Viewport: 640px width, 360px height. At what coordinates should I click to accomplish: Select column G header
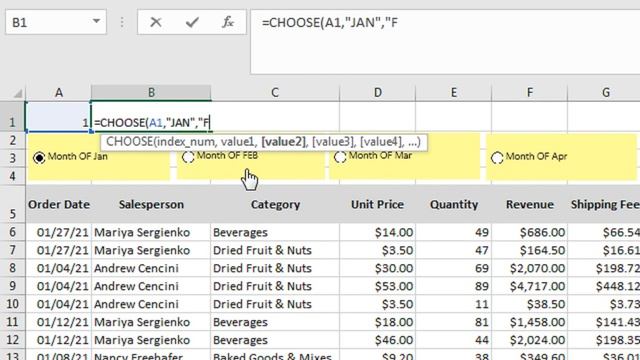tap(605, 93)
